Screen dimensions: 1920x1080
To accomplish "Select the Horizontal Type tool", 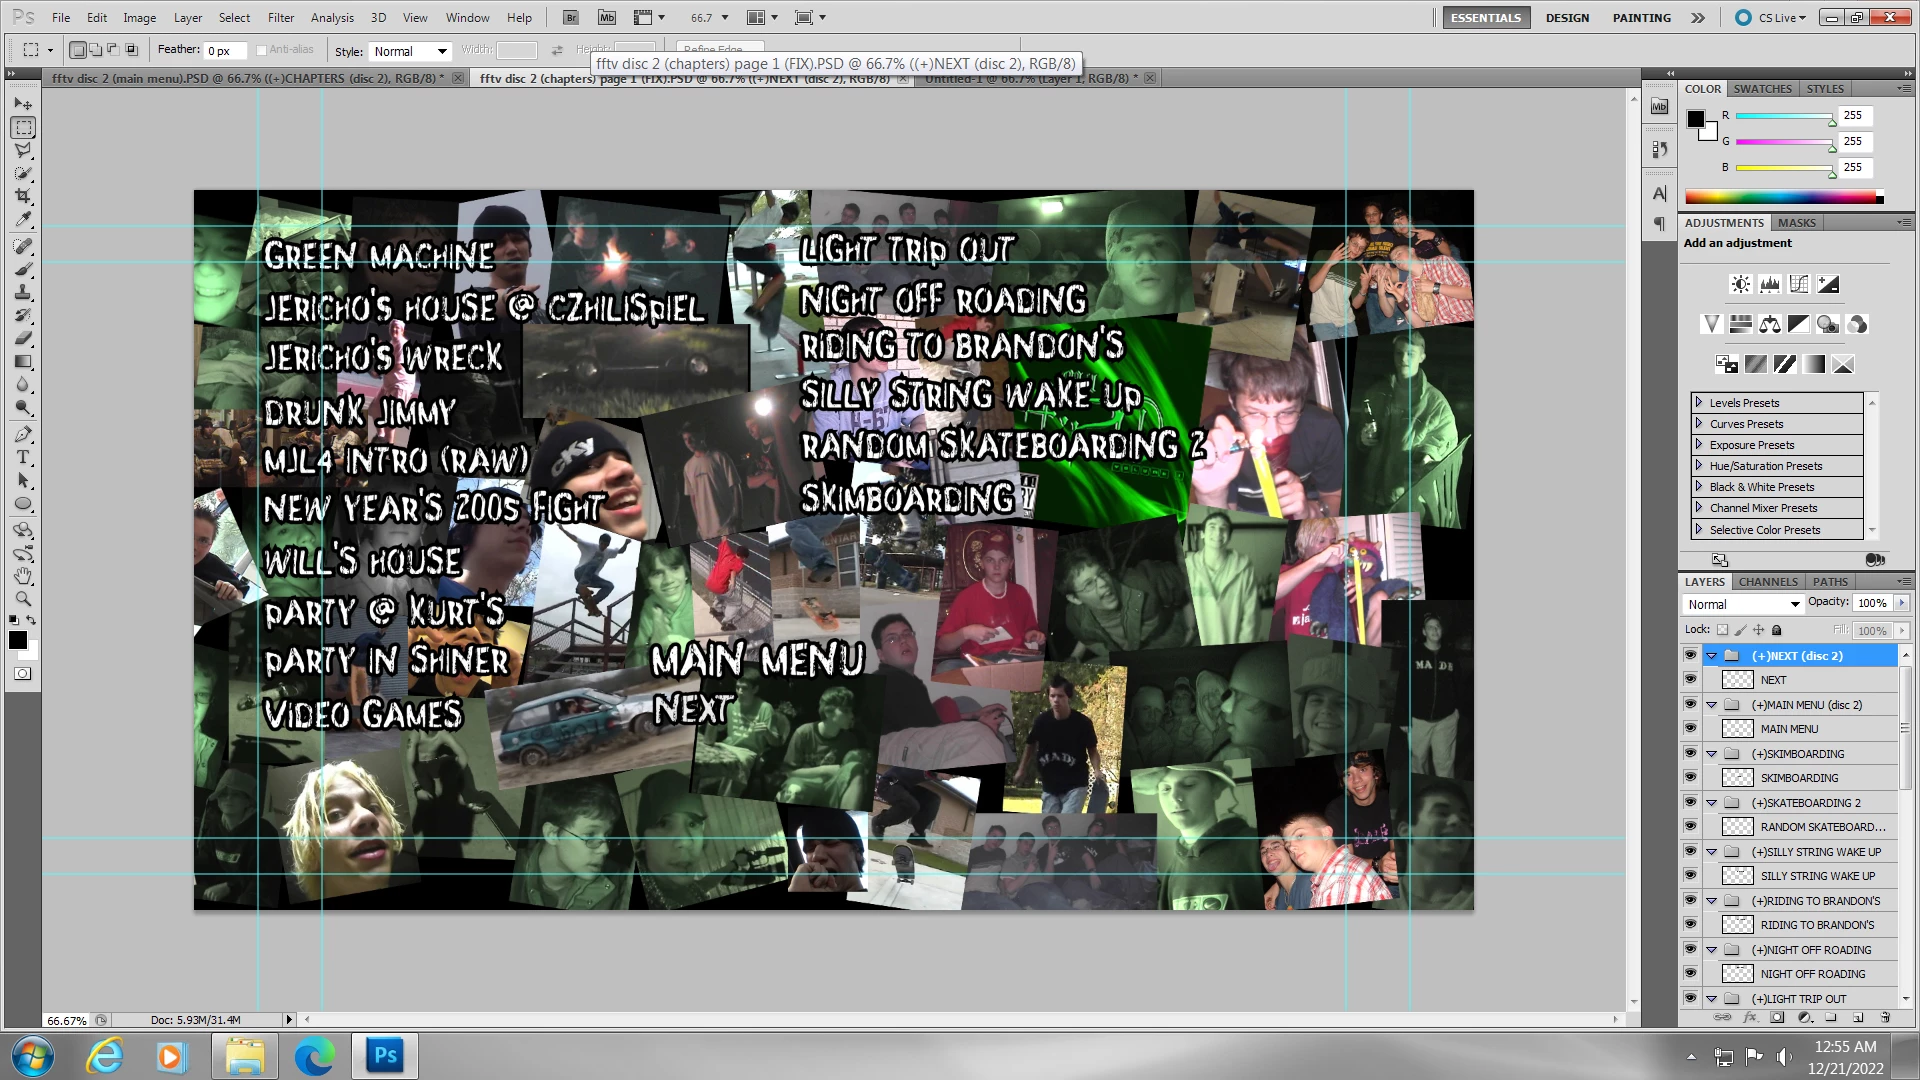I will (x=23, y=458).
